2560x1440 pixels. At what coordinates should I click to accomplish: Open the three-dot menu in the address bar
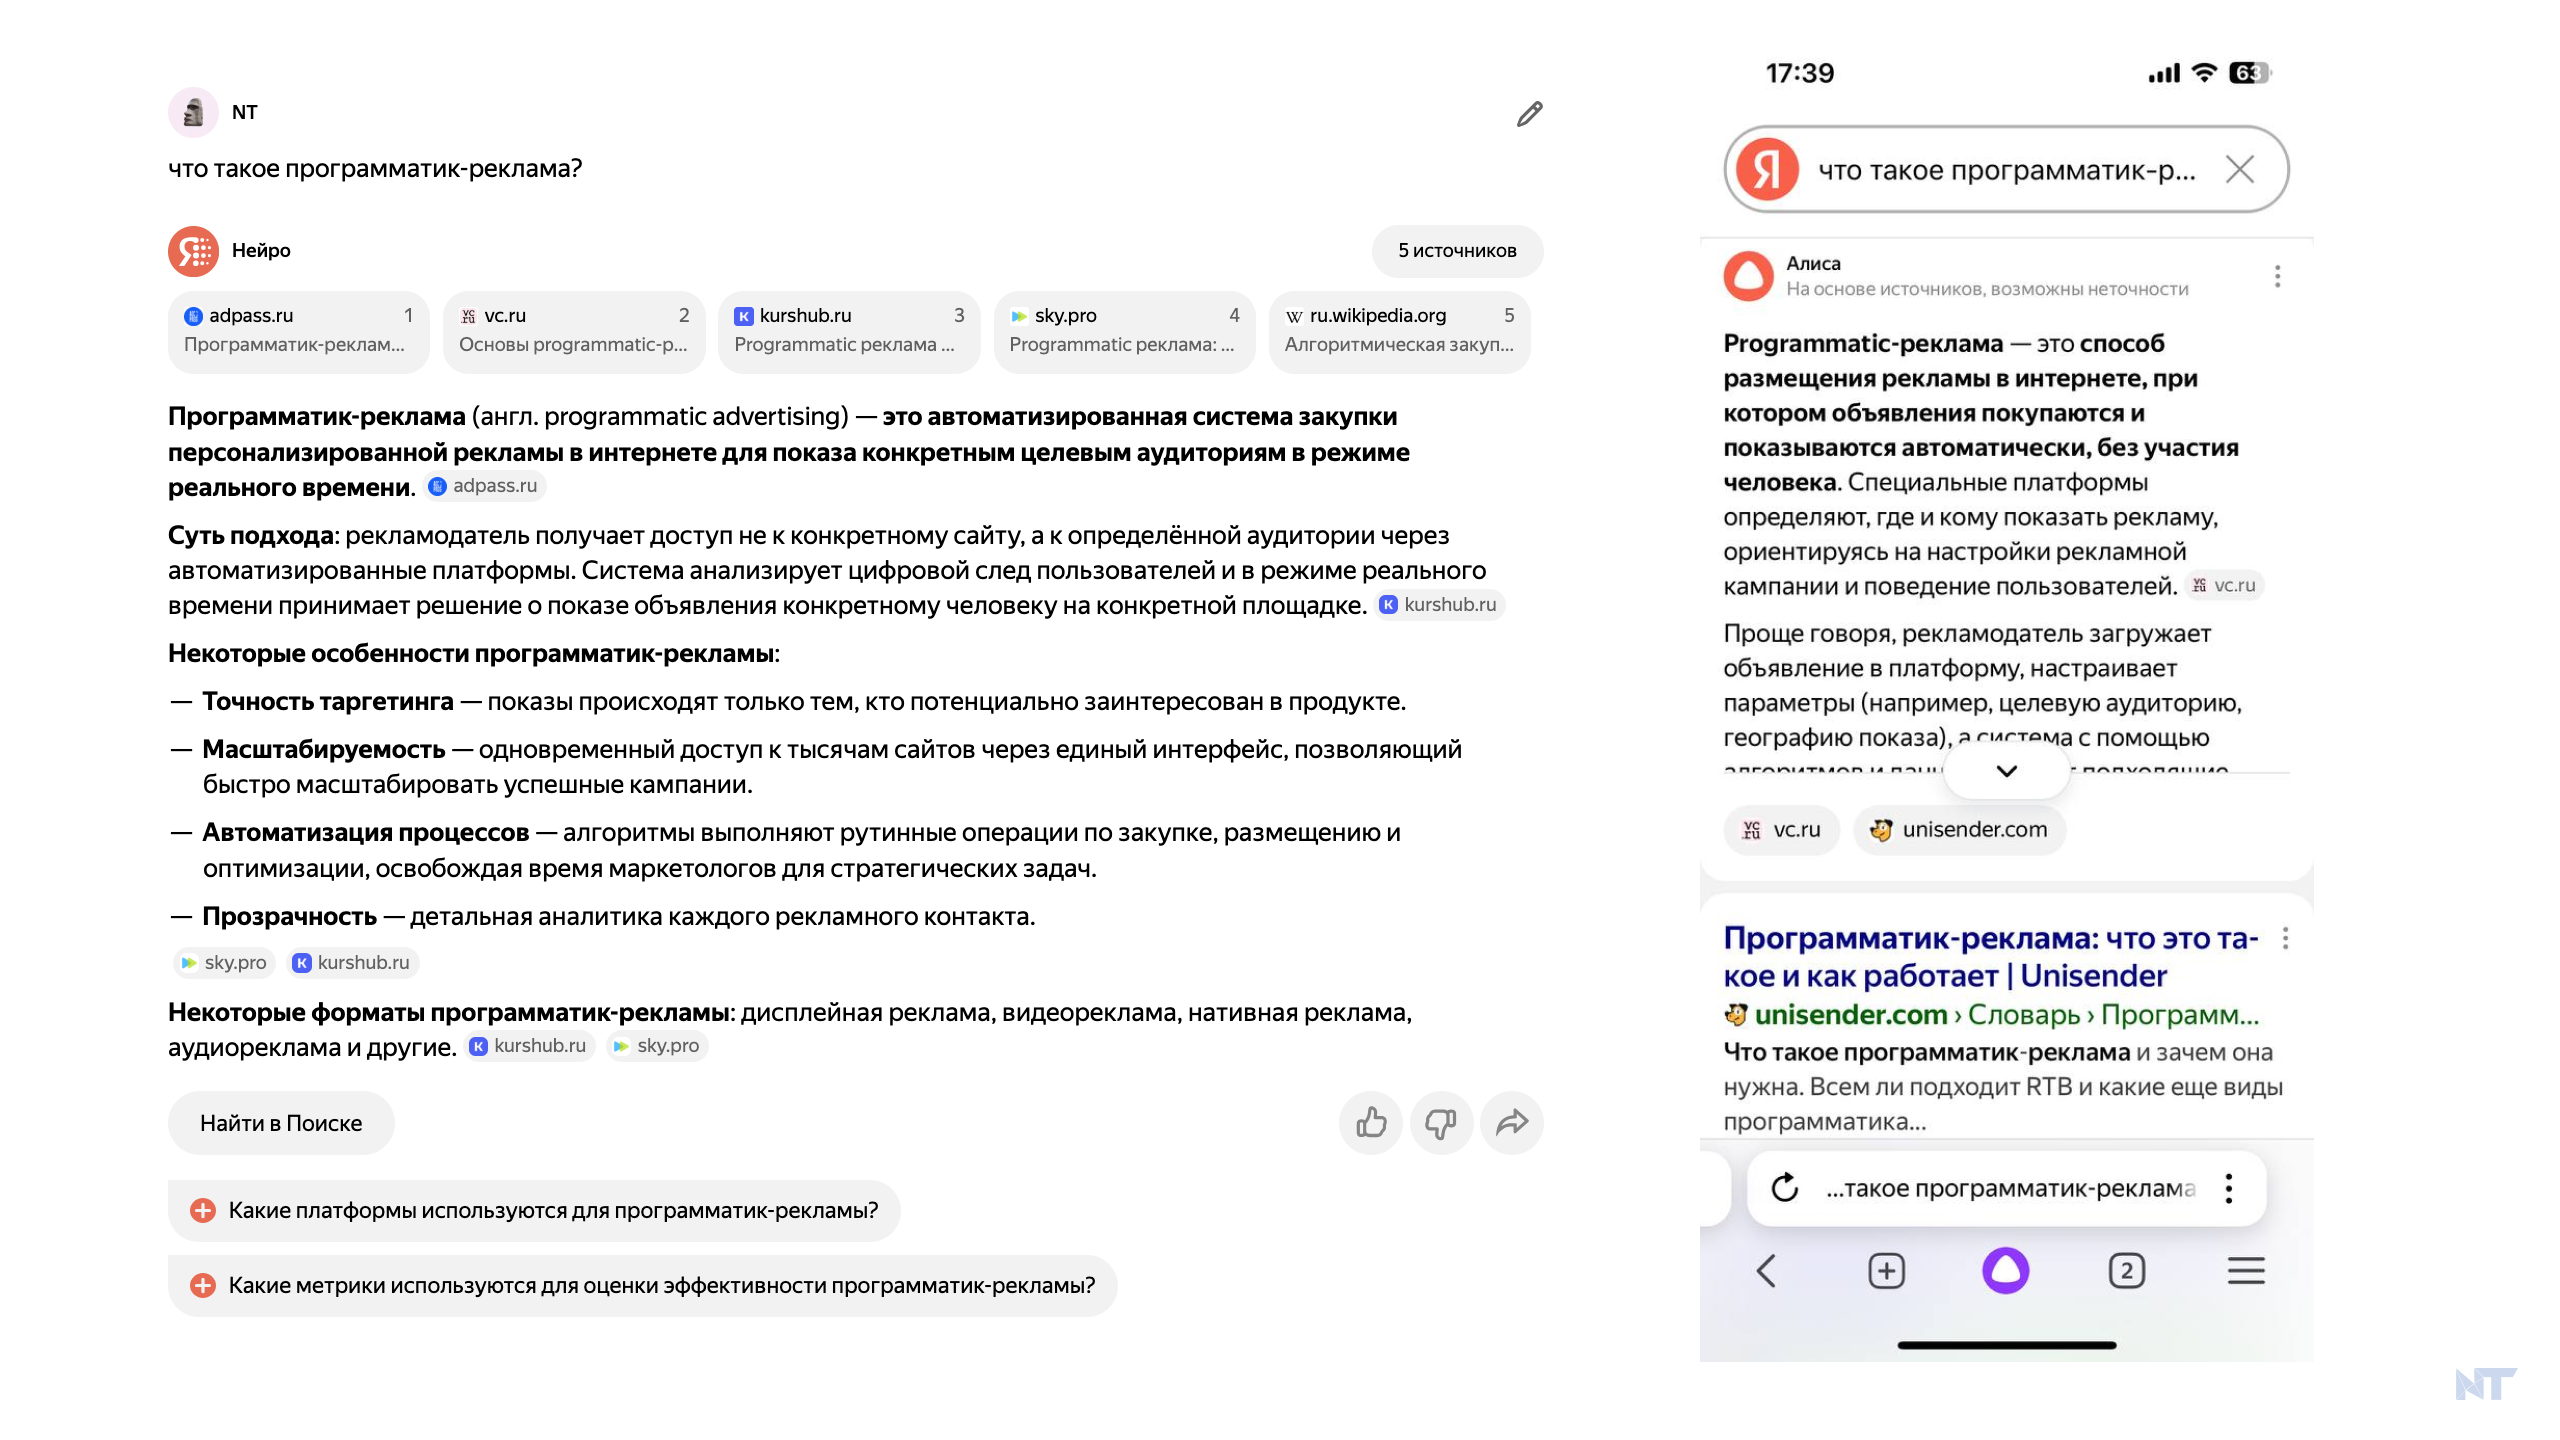point(2229,1188)
